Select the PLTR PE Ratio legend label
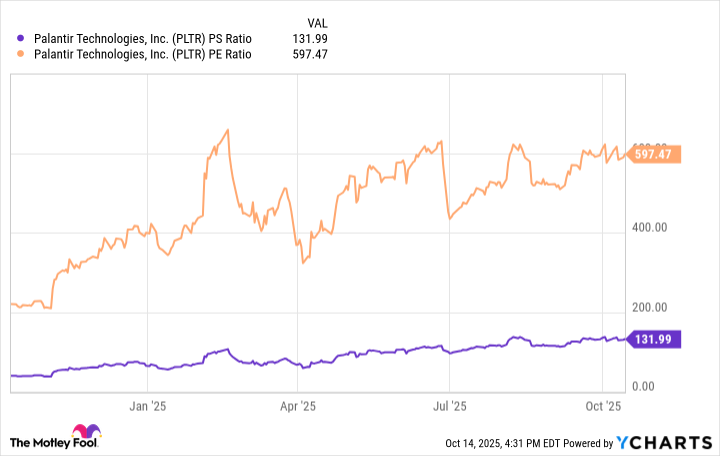 (141, 55)
